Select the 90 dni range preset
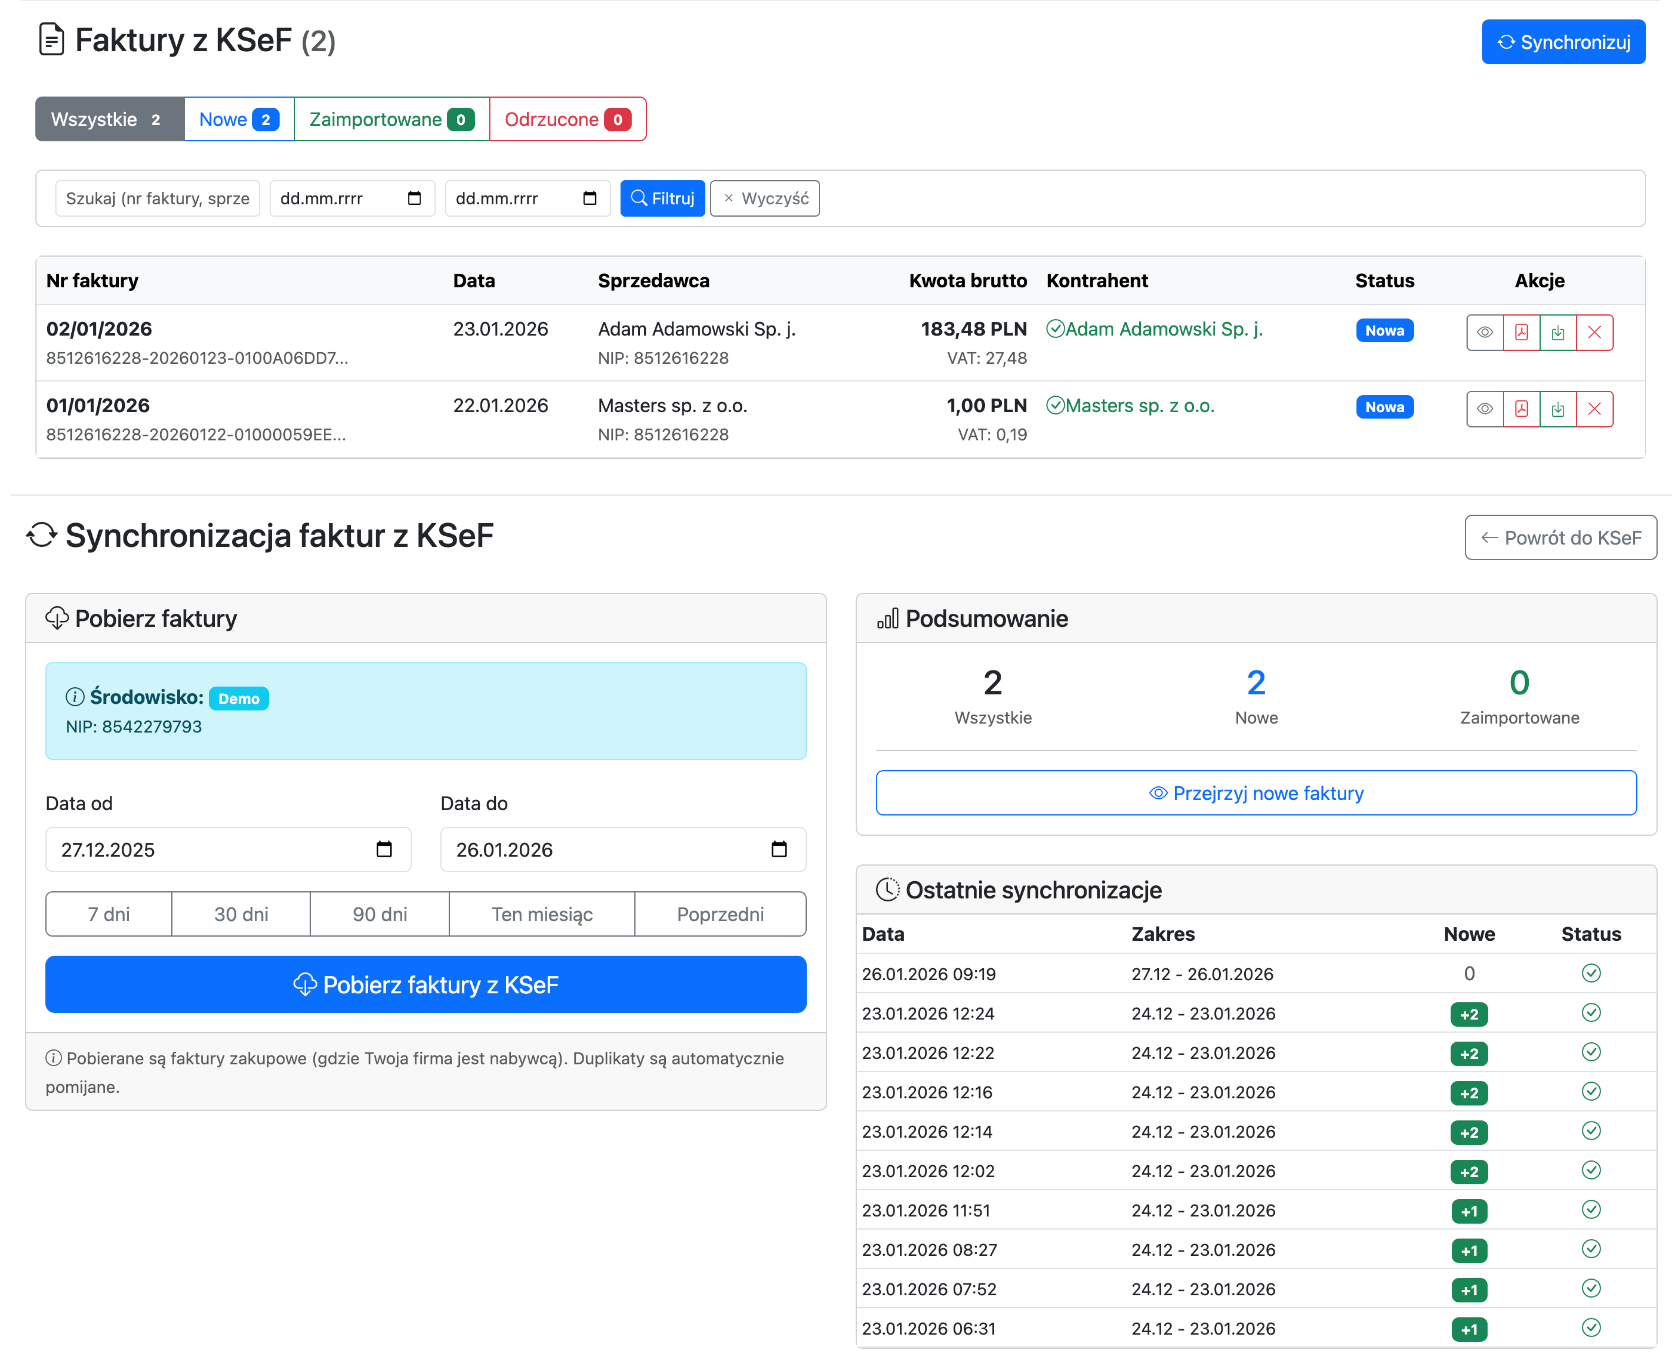 tap(380, 914)
